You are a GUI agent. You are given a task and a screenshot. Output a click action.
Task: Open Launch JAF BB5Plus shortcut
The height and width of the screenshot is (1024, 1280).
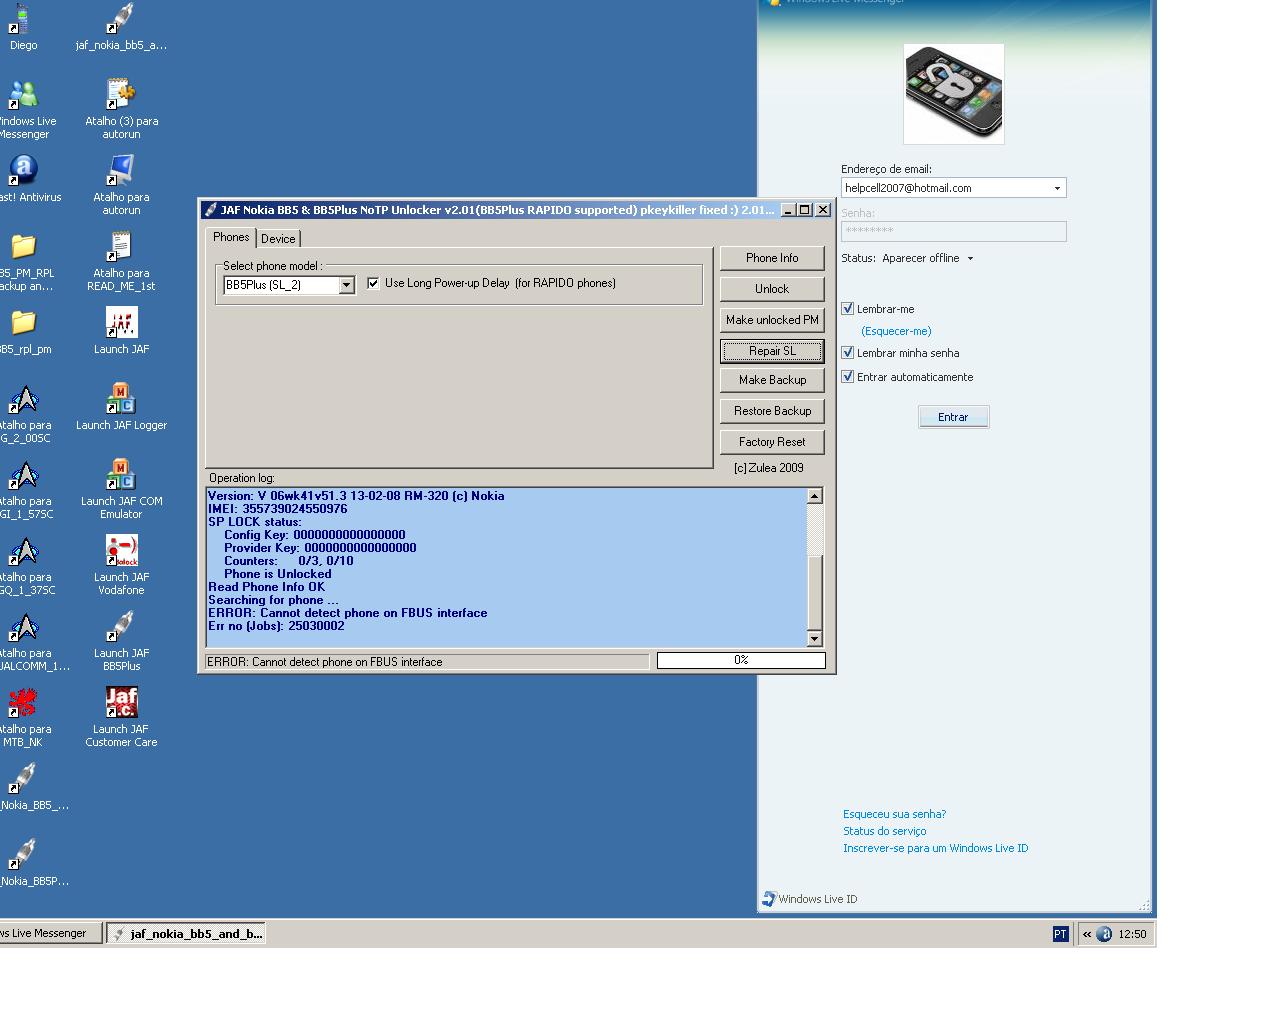[121, 642]
